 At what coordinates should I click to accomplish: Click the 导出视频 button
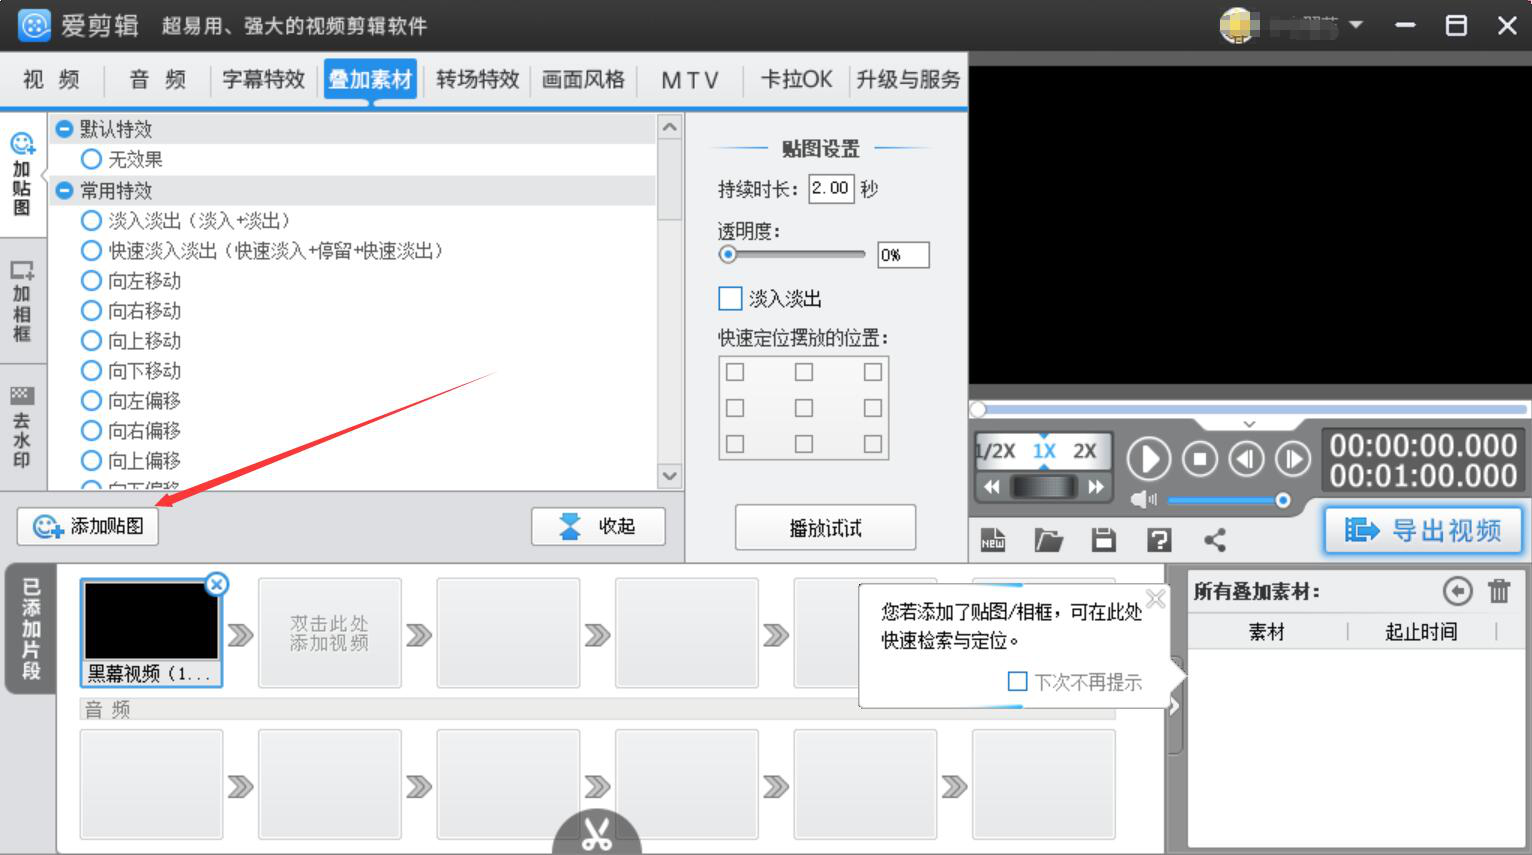pos(1424,530)
